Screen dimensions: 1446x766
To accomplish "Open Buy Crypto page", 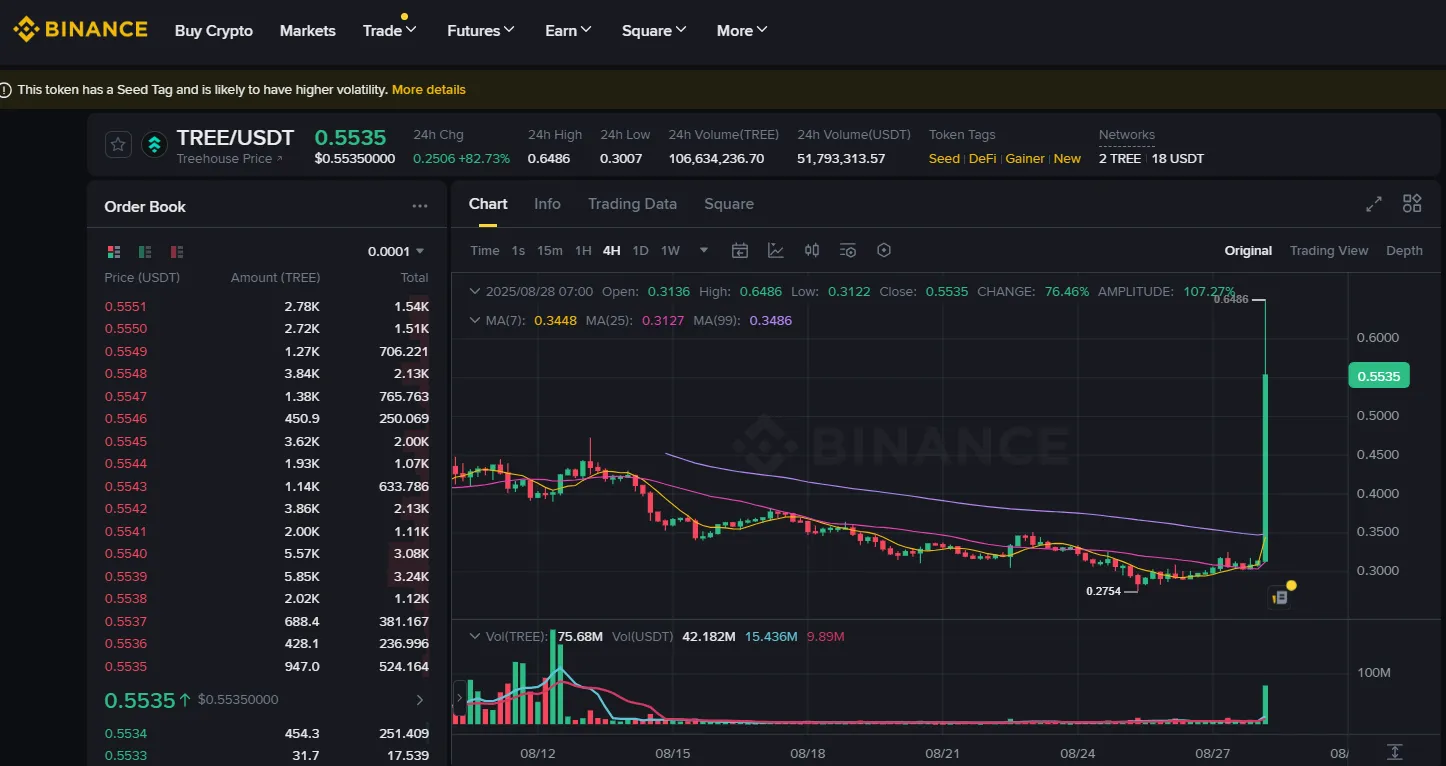I will [214, 31].
